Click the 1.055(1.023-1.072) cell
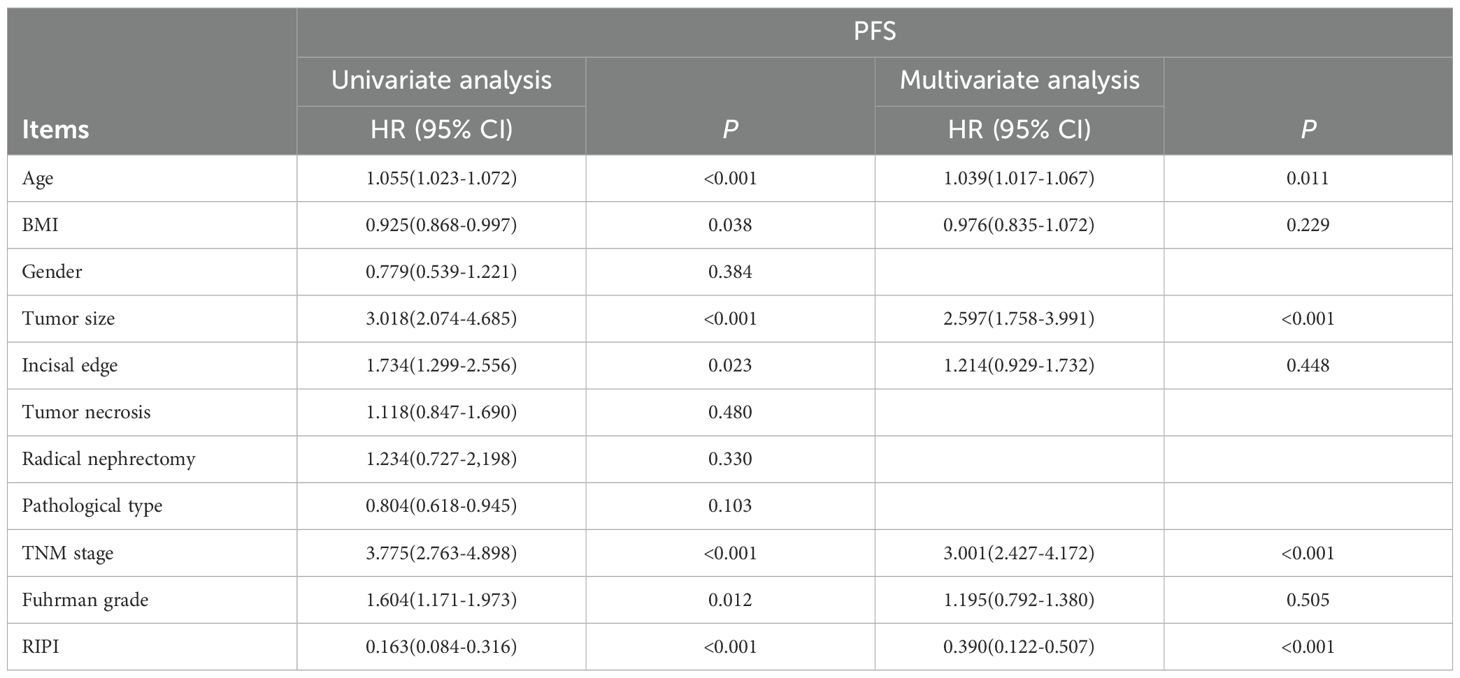This screenshot has width=1460, height=678. 441,178
